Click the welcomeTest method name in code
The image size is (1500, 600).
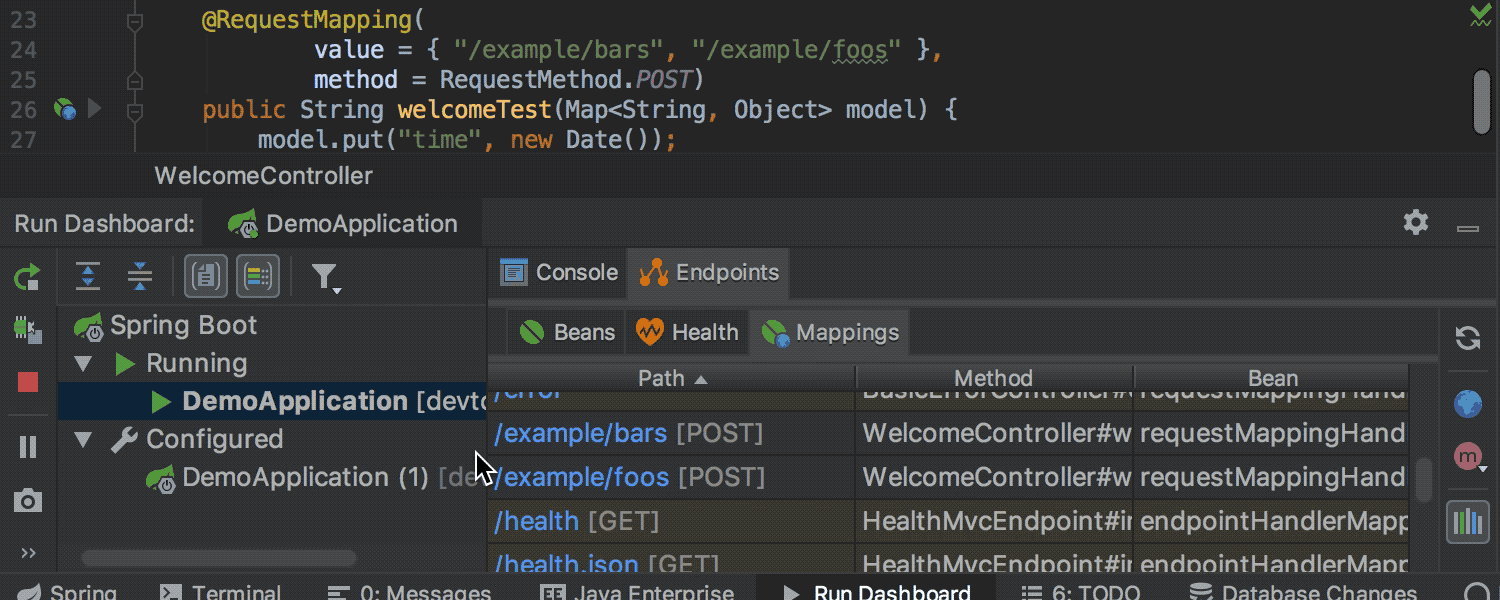(x=474, y=110)
